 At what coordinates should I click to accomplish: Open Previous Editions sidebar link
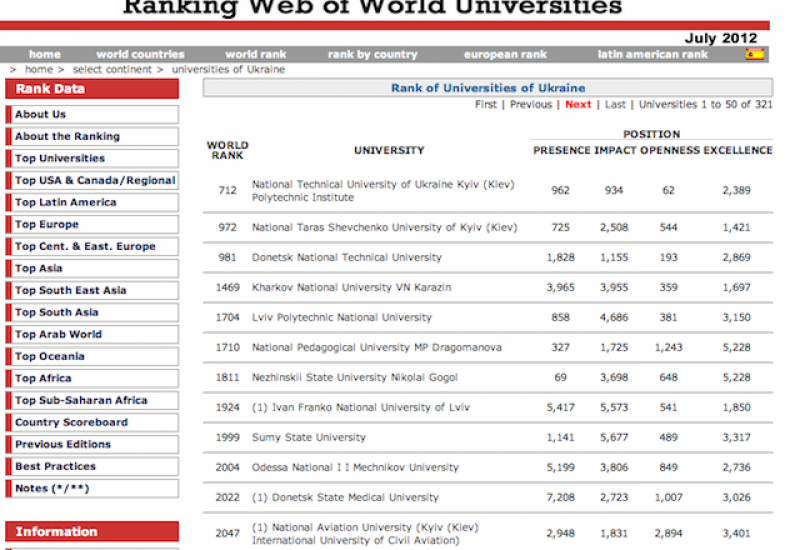pos(92,444)
